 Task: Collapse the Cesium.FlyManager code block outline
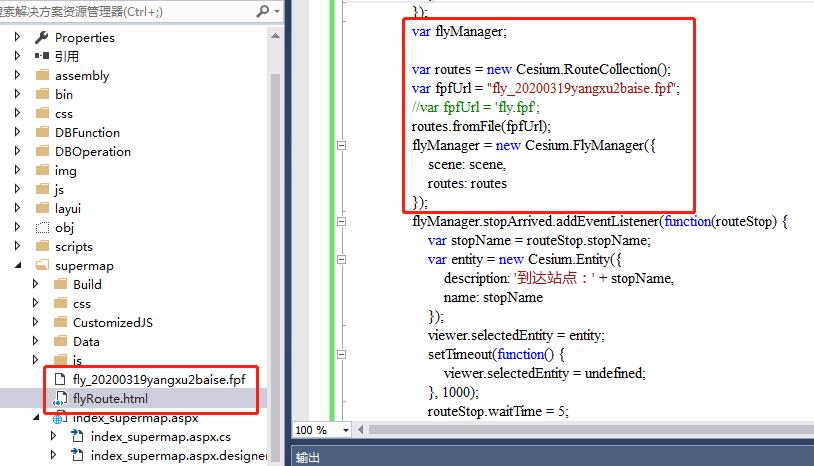pos(343,146)
